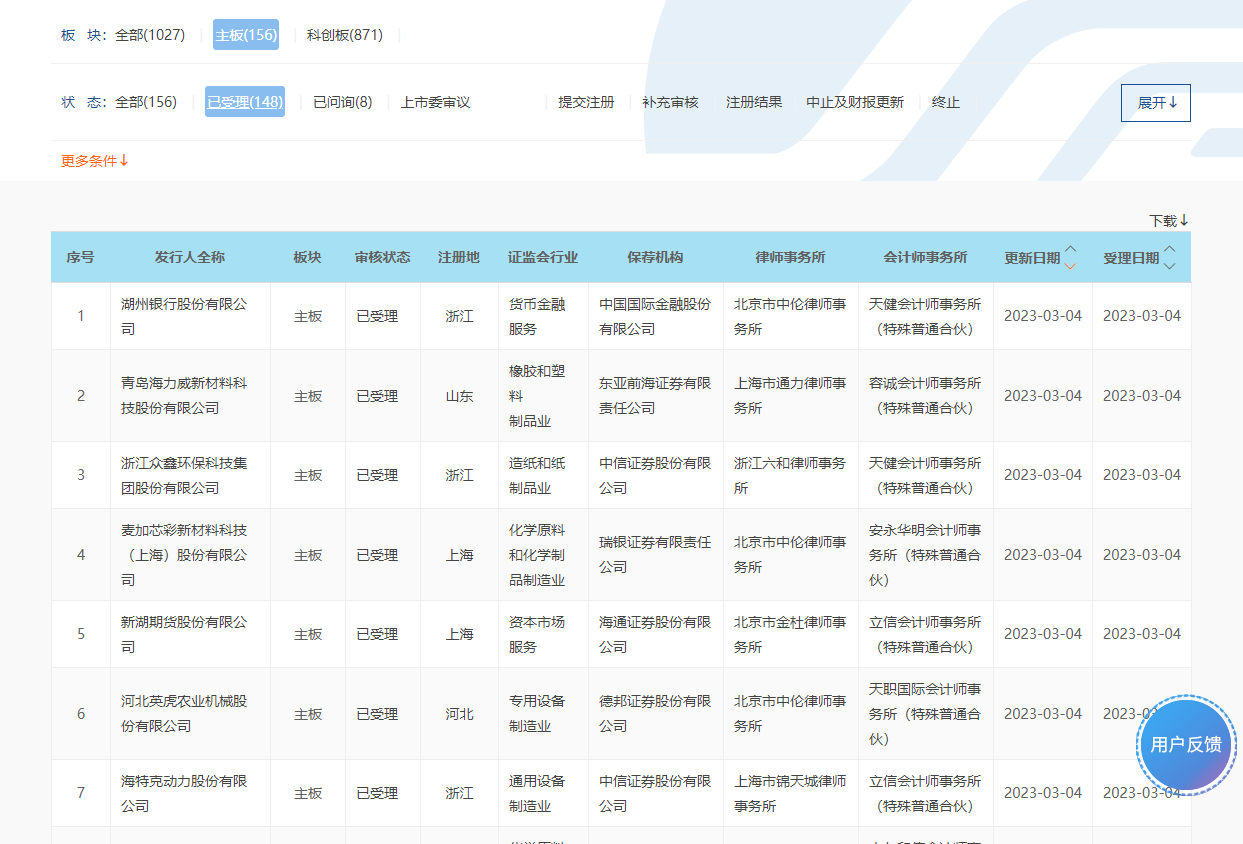Switch to the 科创板(871) board filter
The image size is (1243, 844).
click(x=345, y=35)
